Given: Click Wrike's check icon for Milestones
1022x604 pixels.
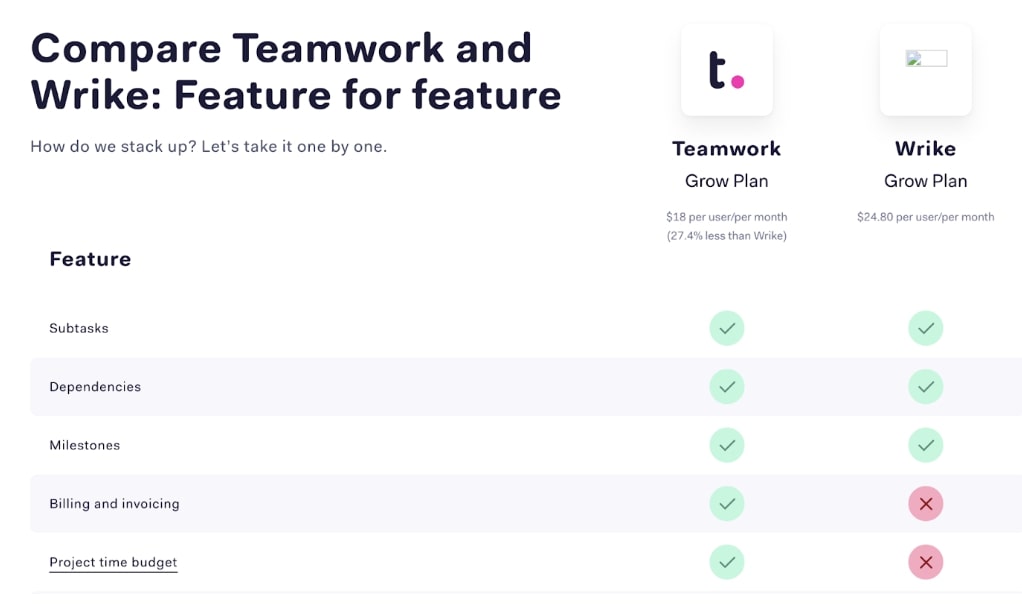Looking at the screenshot, I should (926, 445).
